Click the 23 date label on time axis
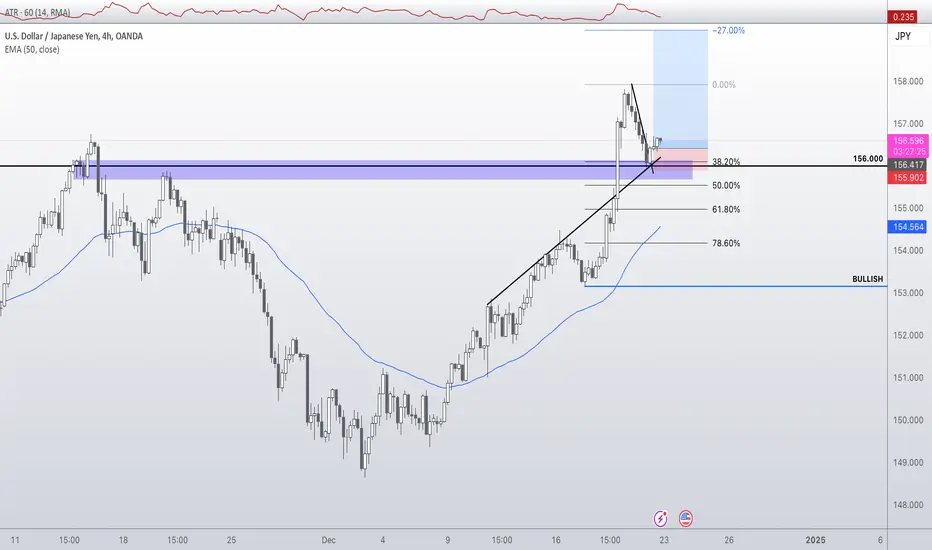 (664, 540)
